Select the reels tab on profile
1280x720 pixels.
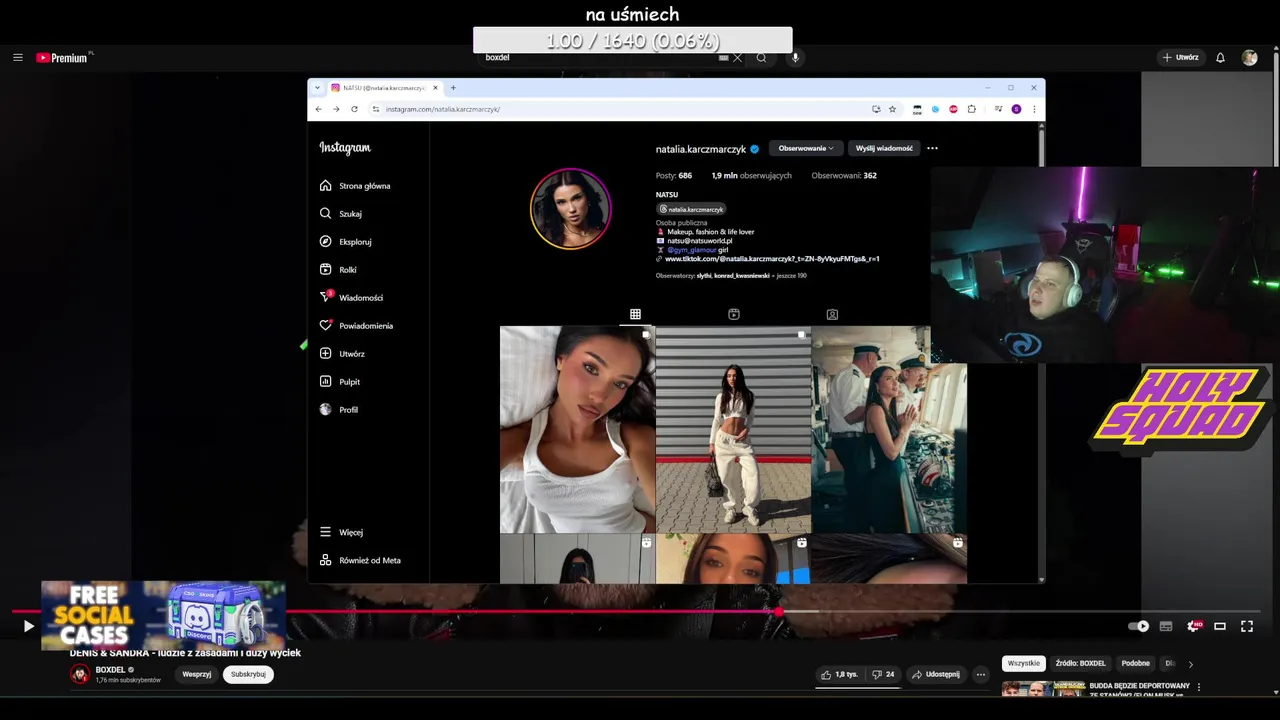[733, 314]
